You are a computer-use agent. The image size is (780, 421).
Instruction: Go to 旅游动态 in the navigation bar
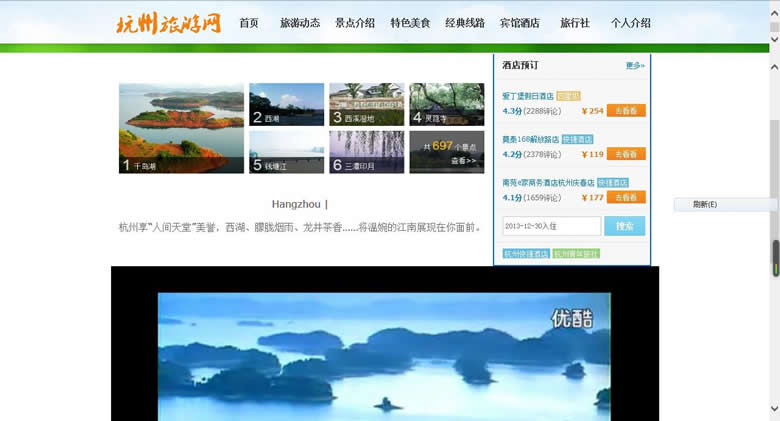[300, 23]
